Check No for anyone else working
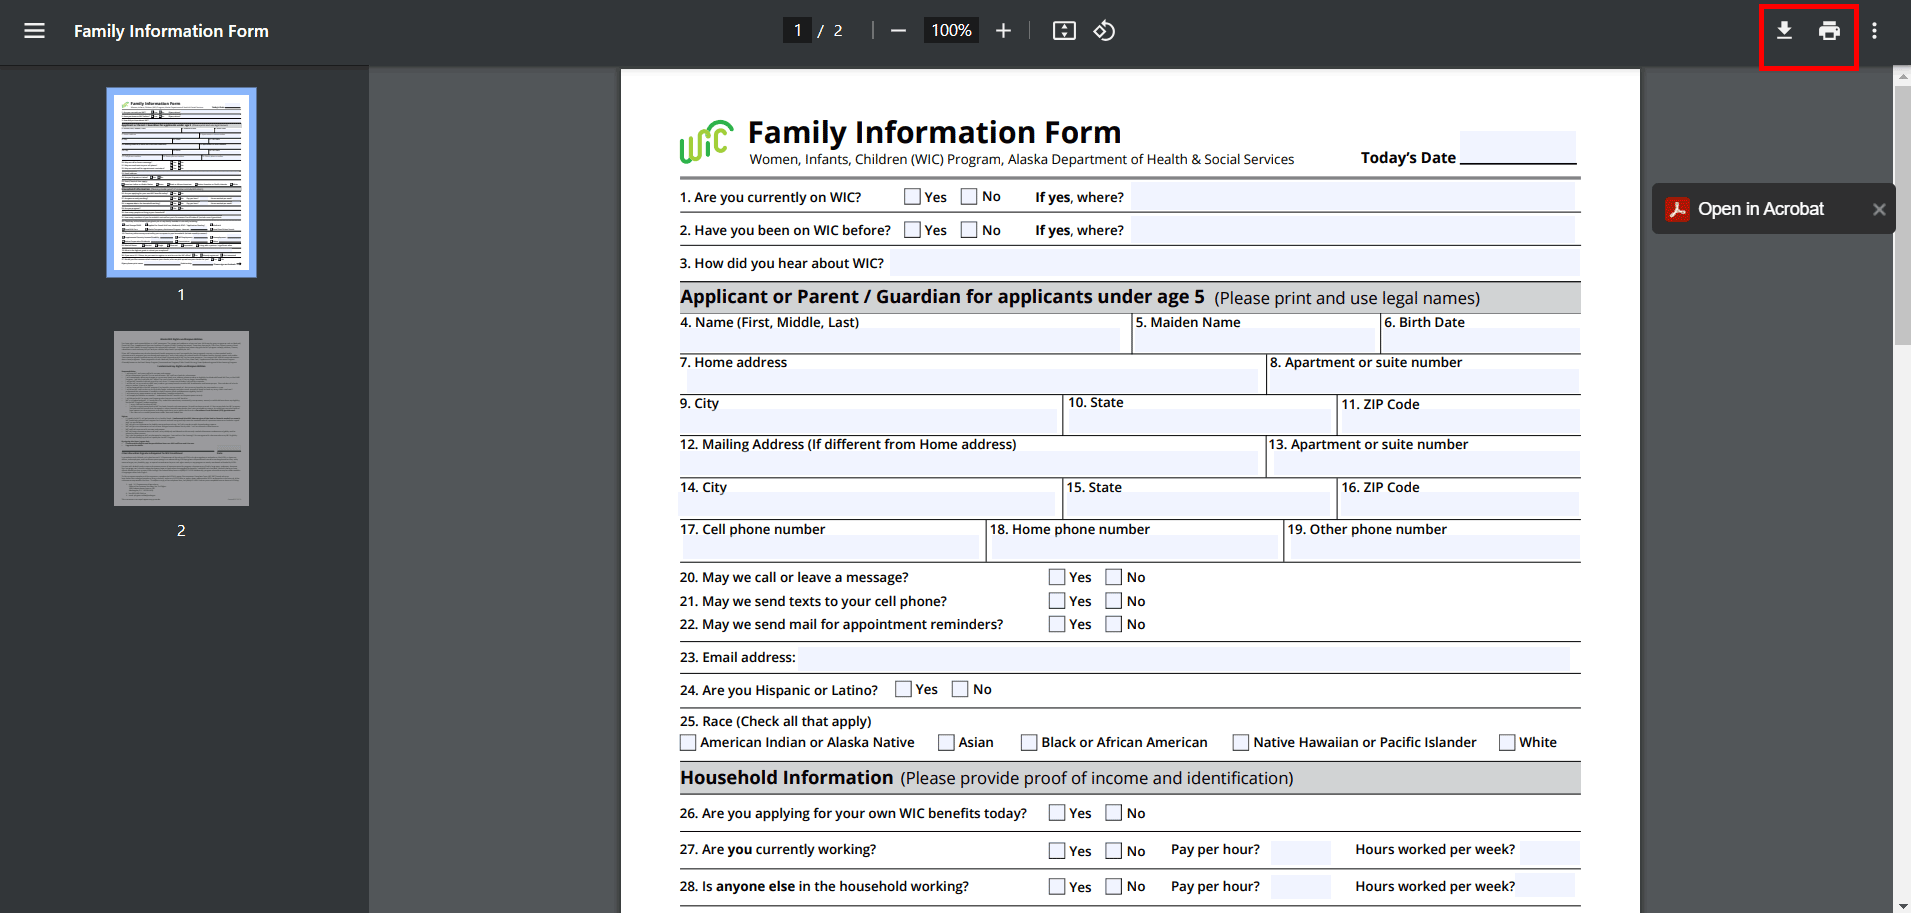The height and width of the screenshot is (913, 1911). (1114, 886)
